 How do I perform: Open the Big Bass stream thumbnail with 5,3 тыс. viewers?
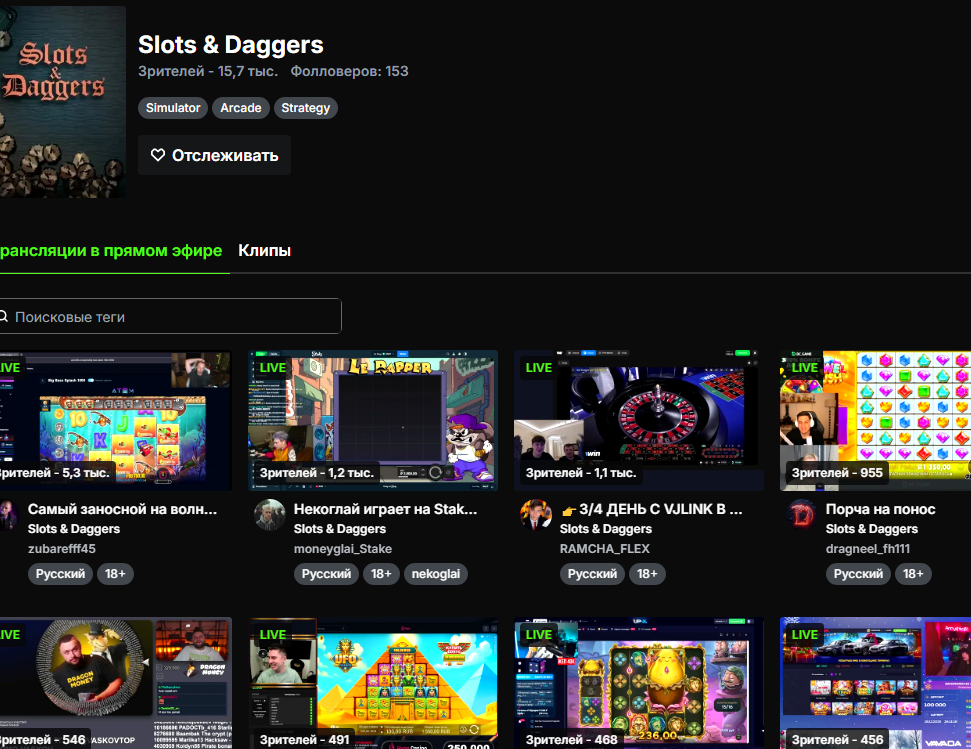[116, 421]
